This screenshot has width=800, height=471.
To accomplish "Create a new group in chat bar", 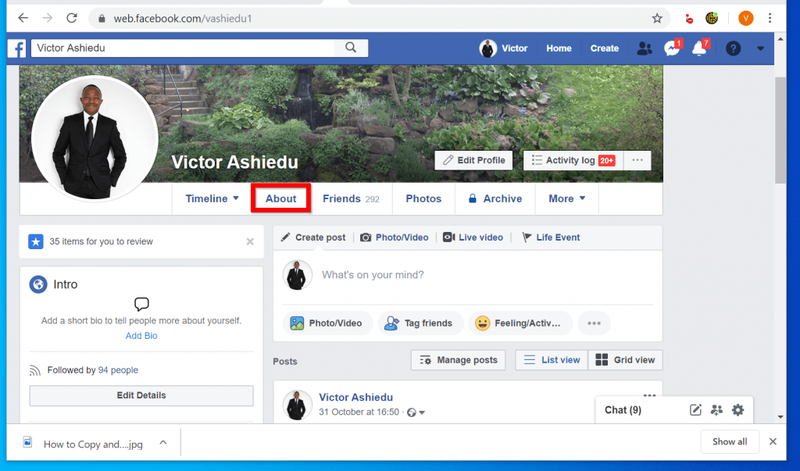I will click(x=716, y=410).
